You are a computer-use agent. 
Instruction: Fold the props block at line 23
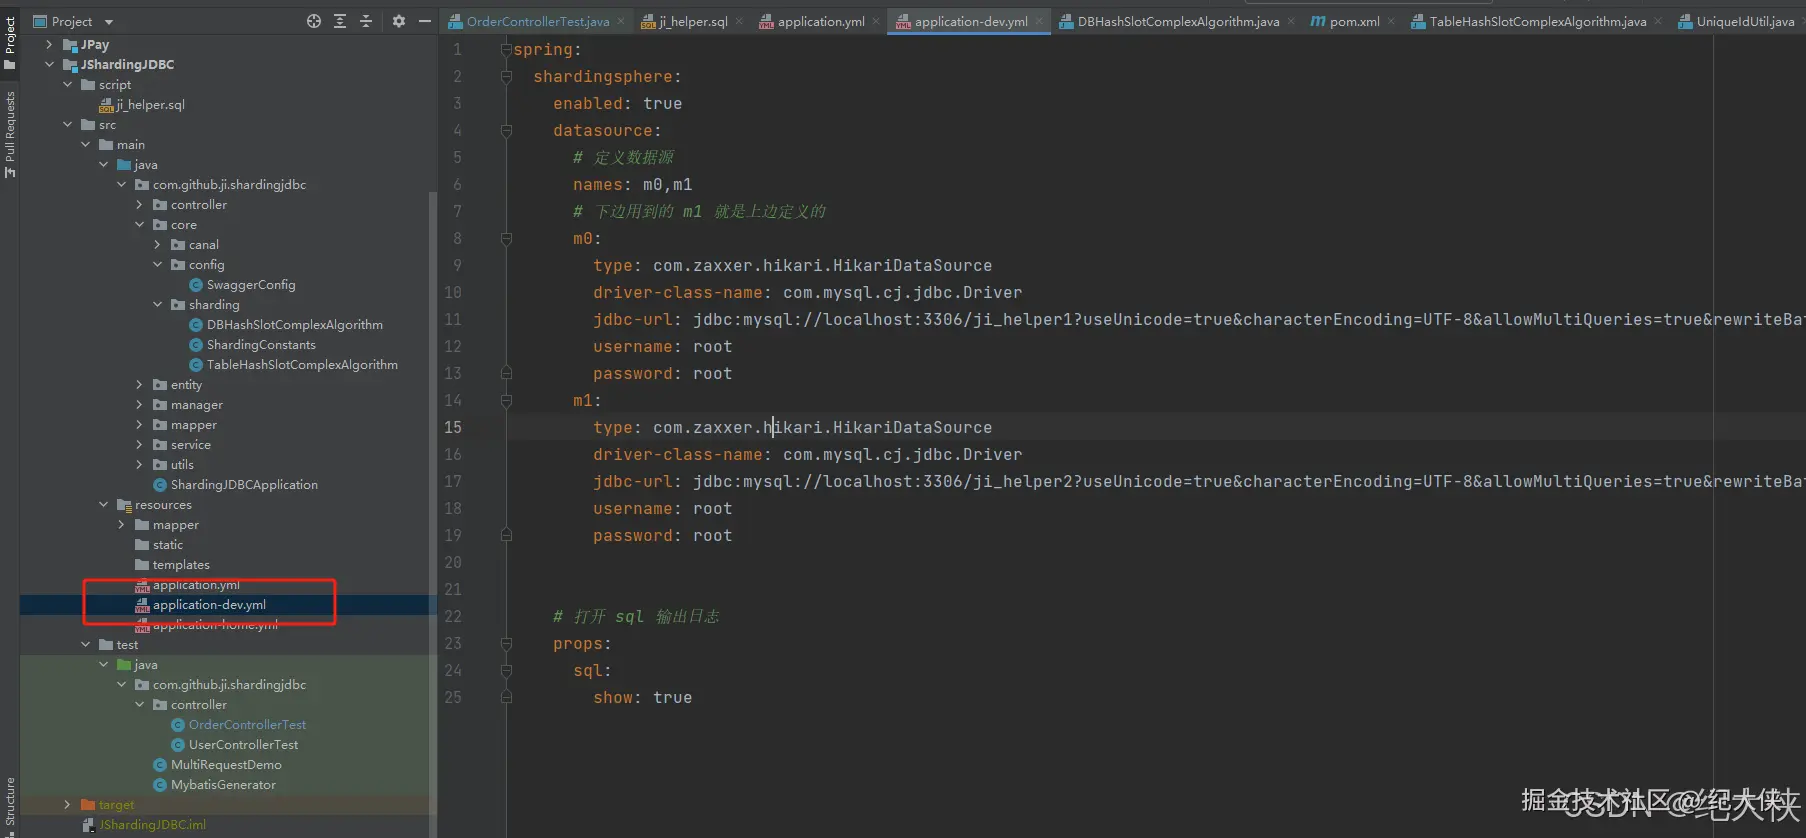pyautogui.click(x=506, y=643)
